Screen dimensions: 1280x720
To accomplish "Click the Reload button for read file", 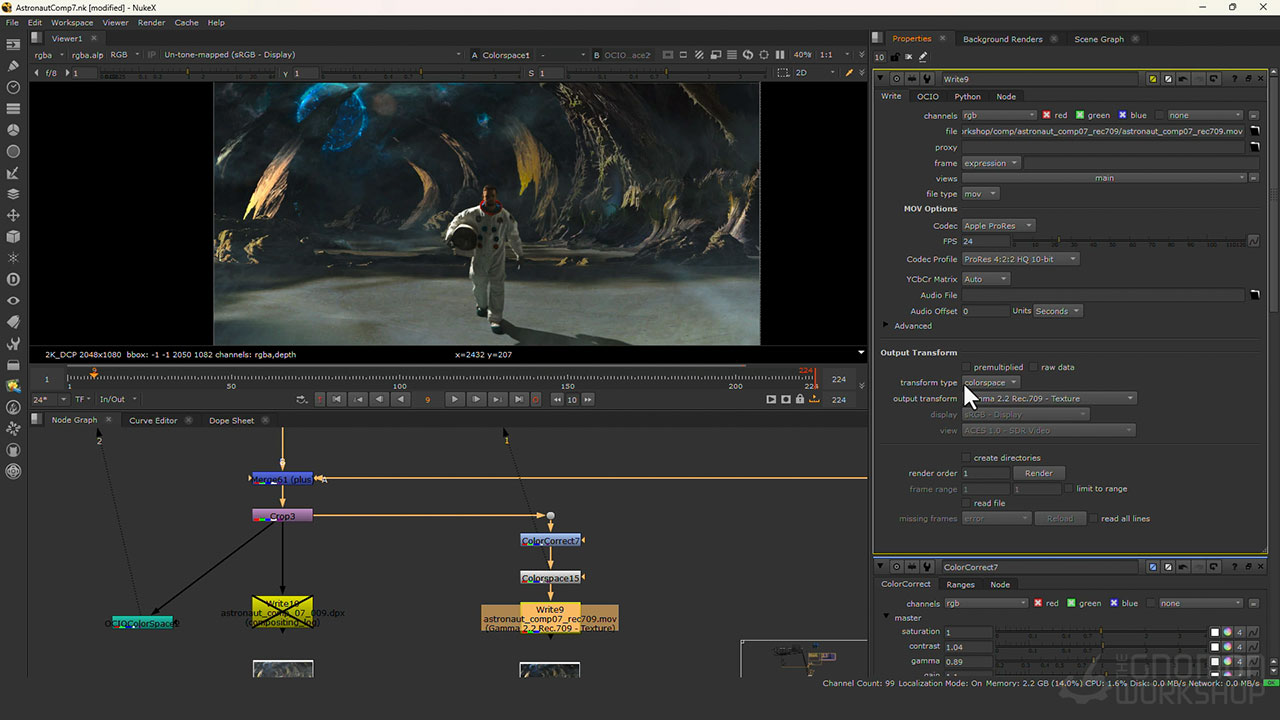I will [1060, 518].
